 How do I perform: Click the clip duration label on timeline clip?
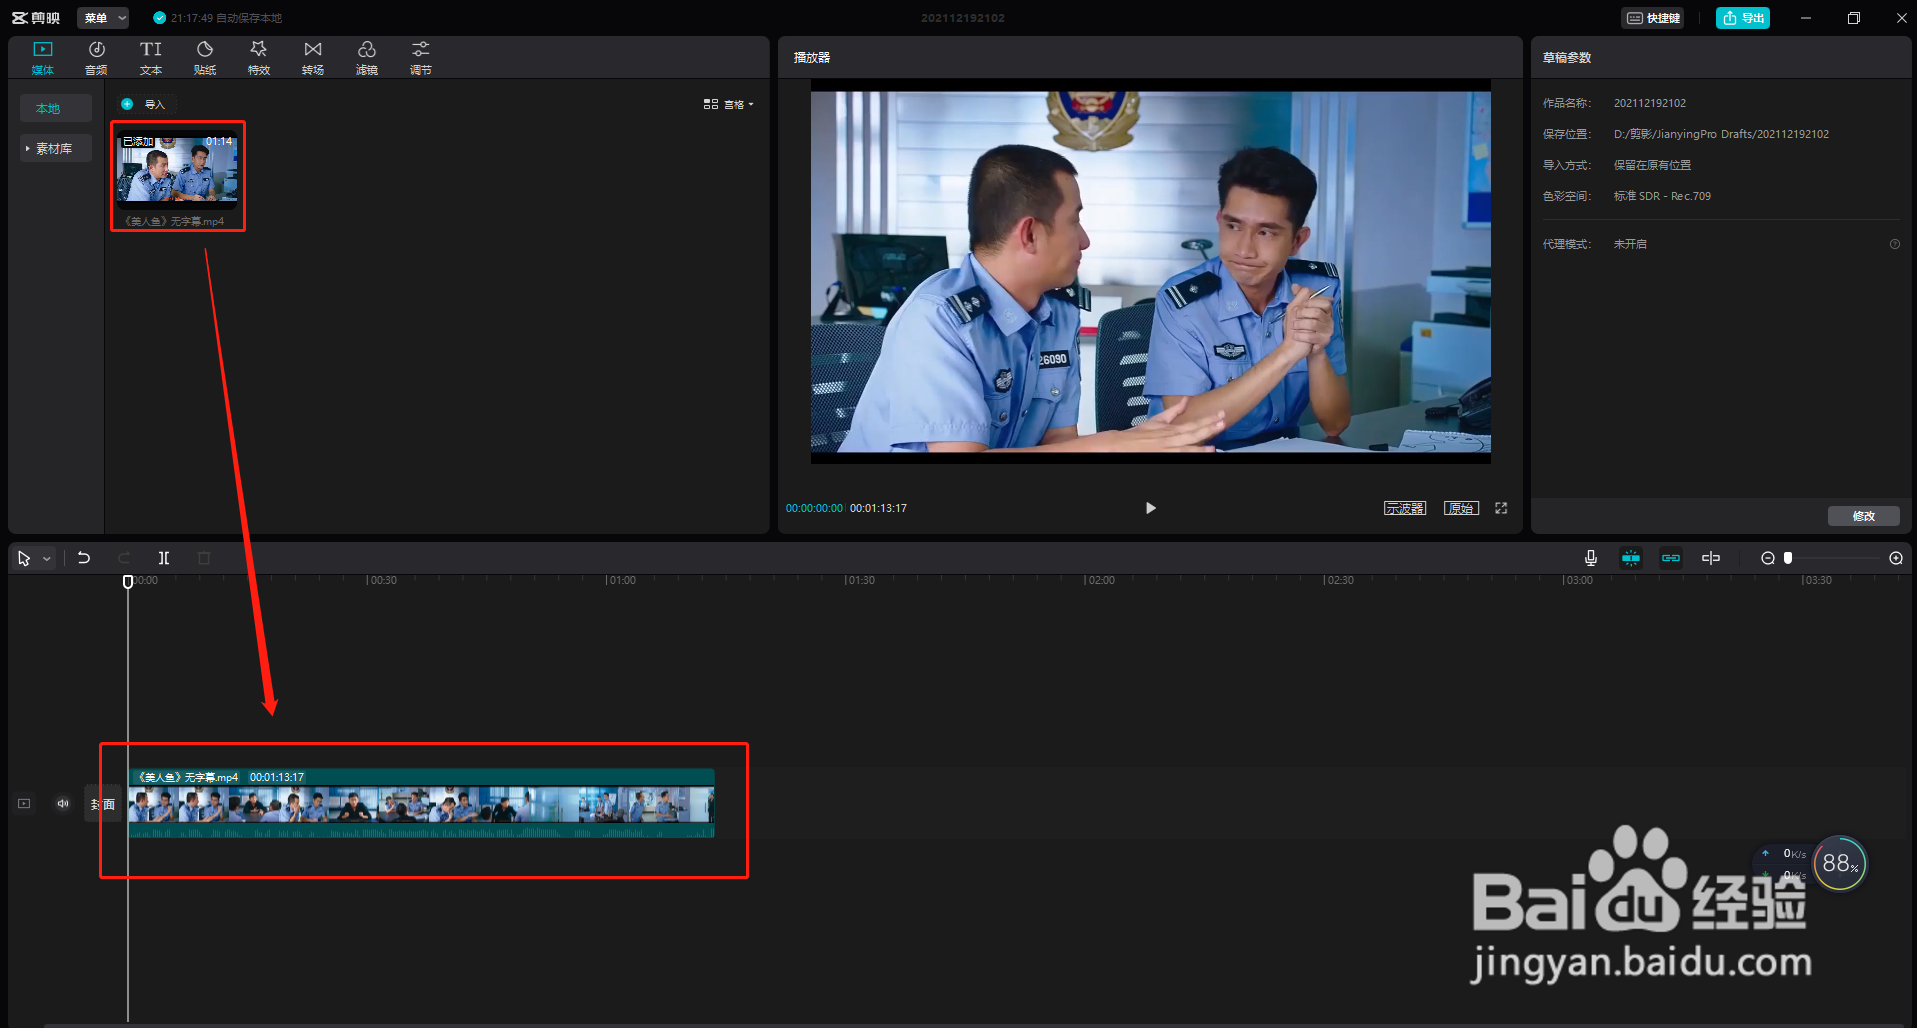click(277, 777)
